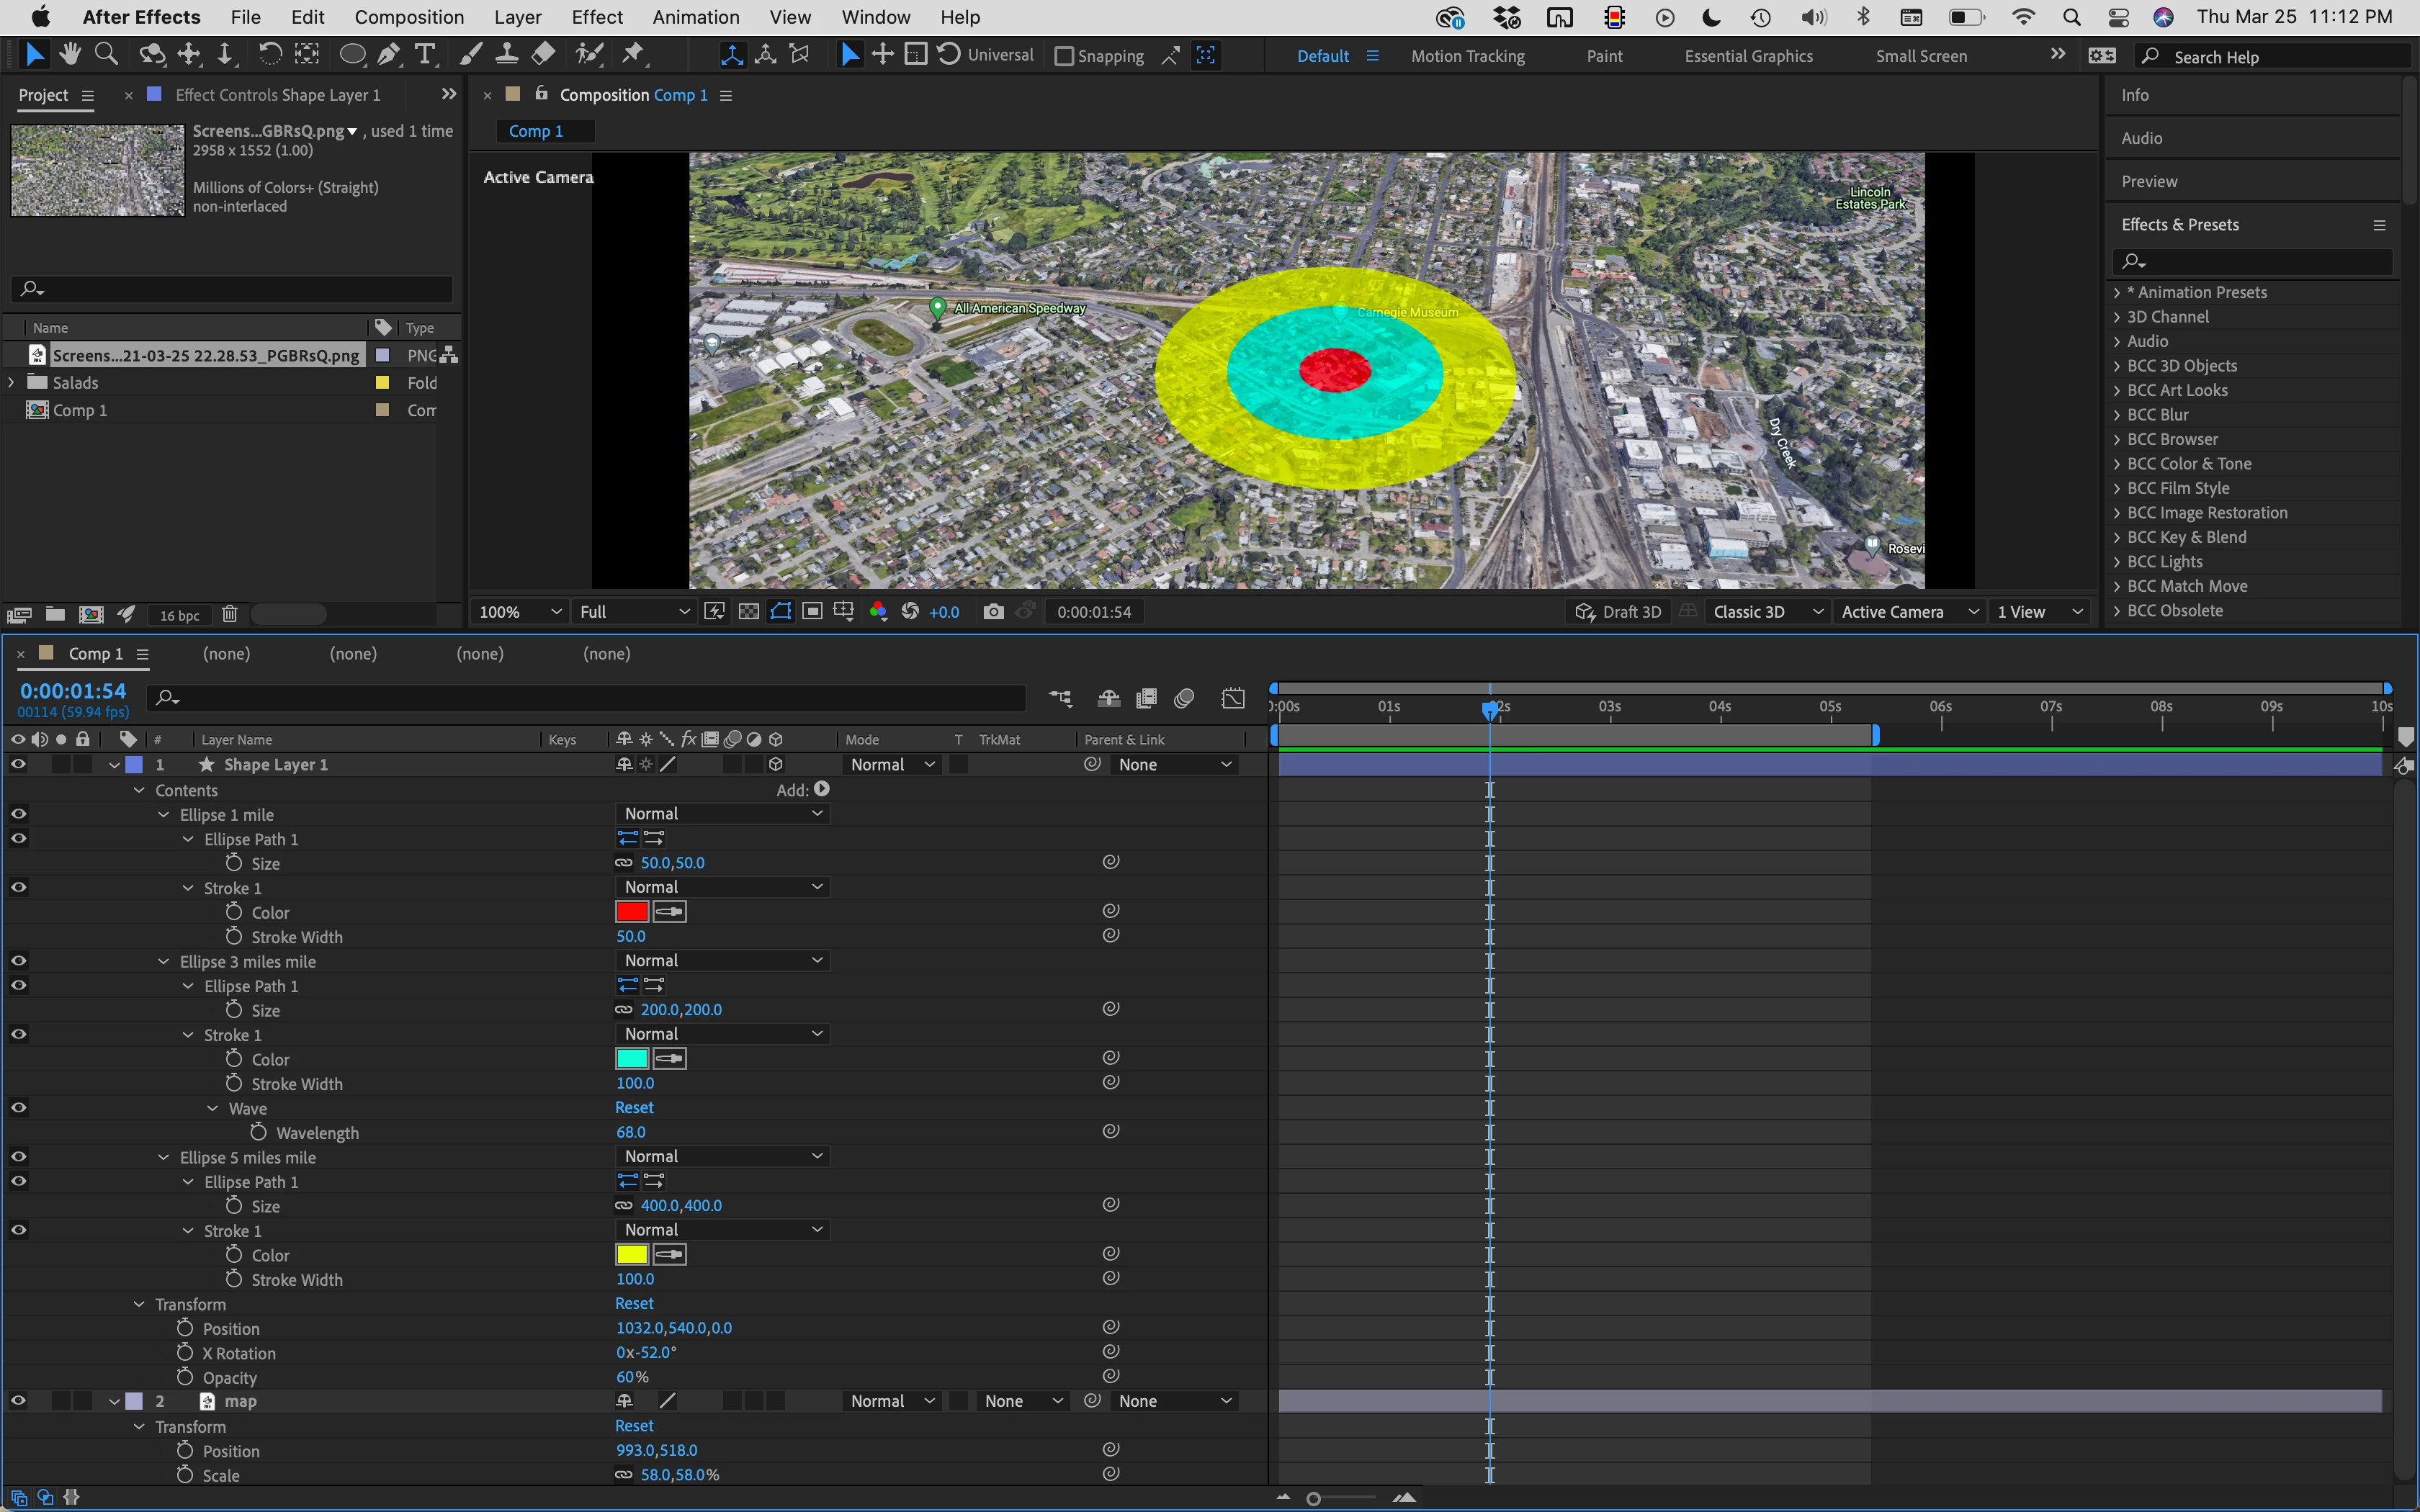Click the Effects & Presets search field
This screenshot has width=2420, height=1512.
tap(2260, 261)
